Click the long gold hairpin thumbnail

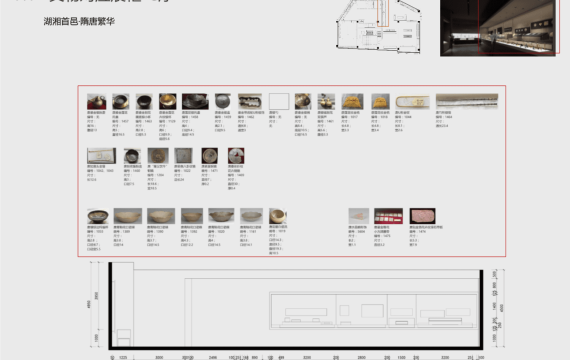point(413,101)
